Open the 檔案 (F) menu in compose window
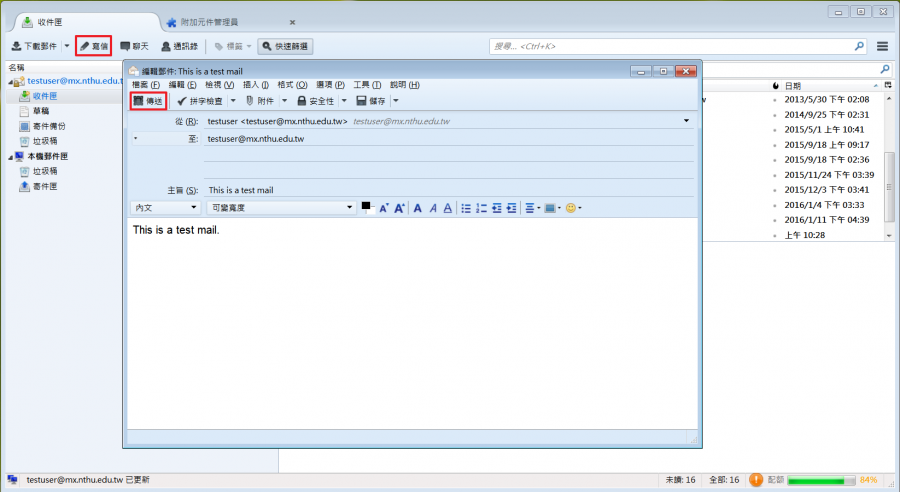 click(x=145, y=85)
